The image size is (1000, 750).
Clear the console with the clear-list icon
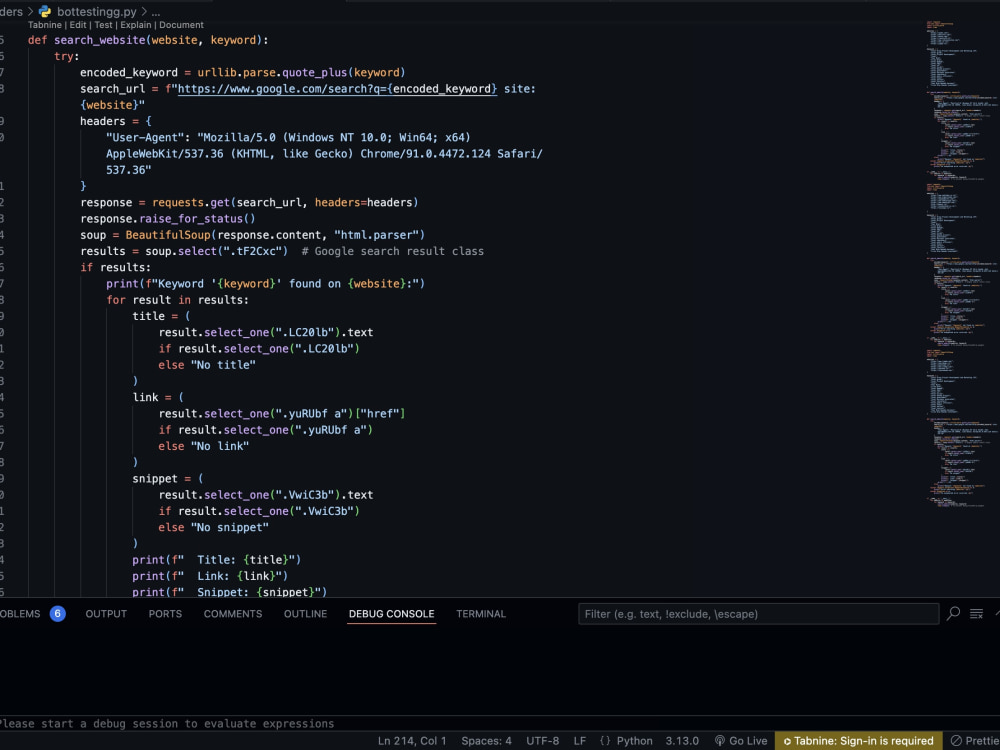976,614
